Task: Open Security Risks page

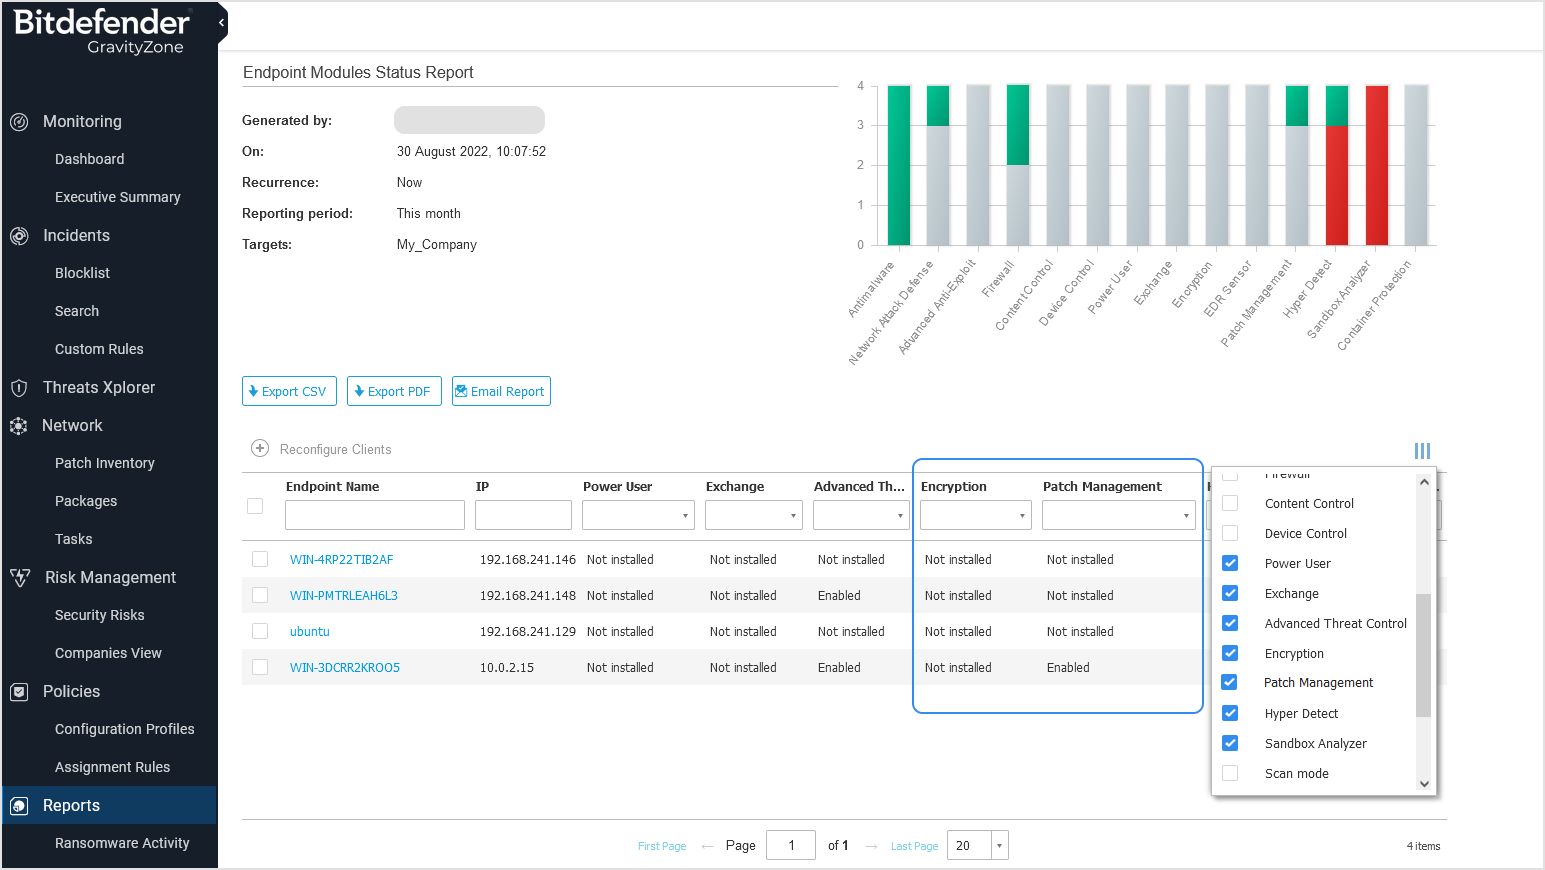Action: tap(100, 615)
